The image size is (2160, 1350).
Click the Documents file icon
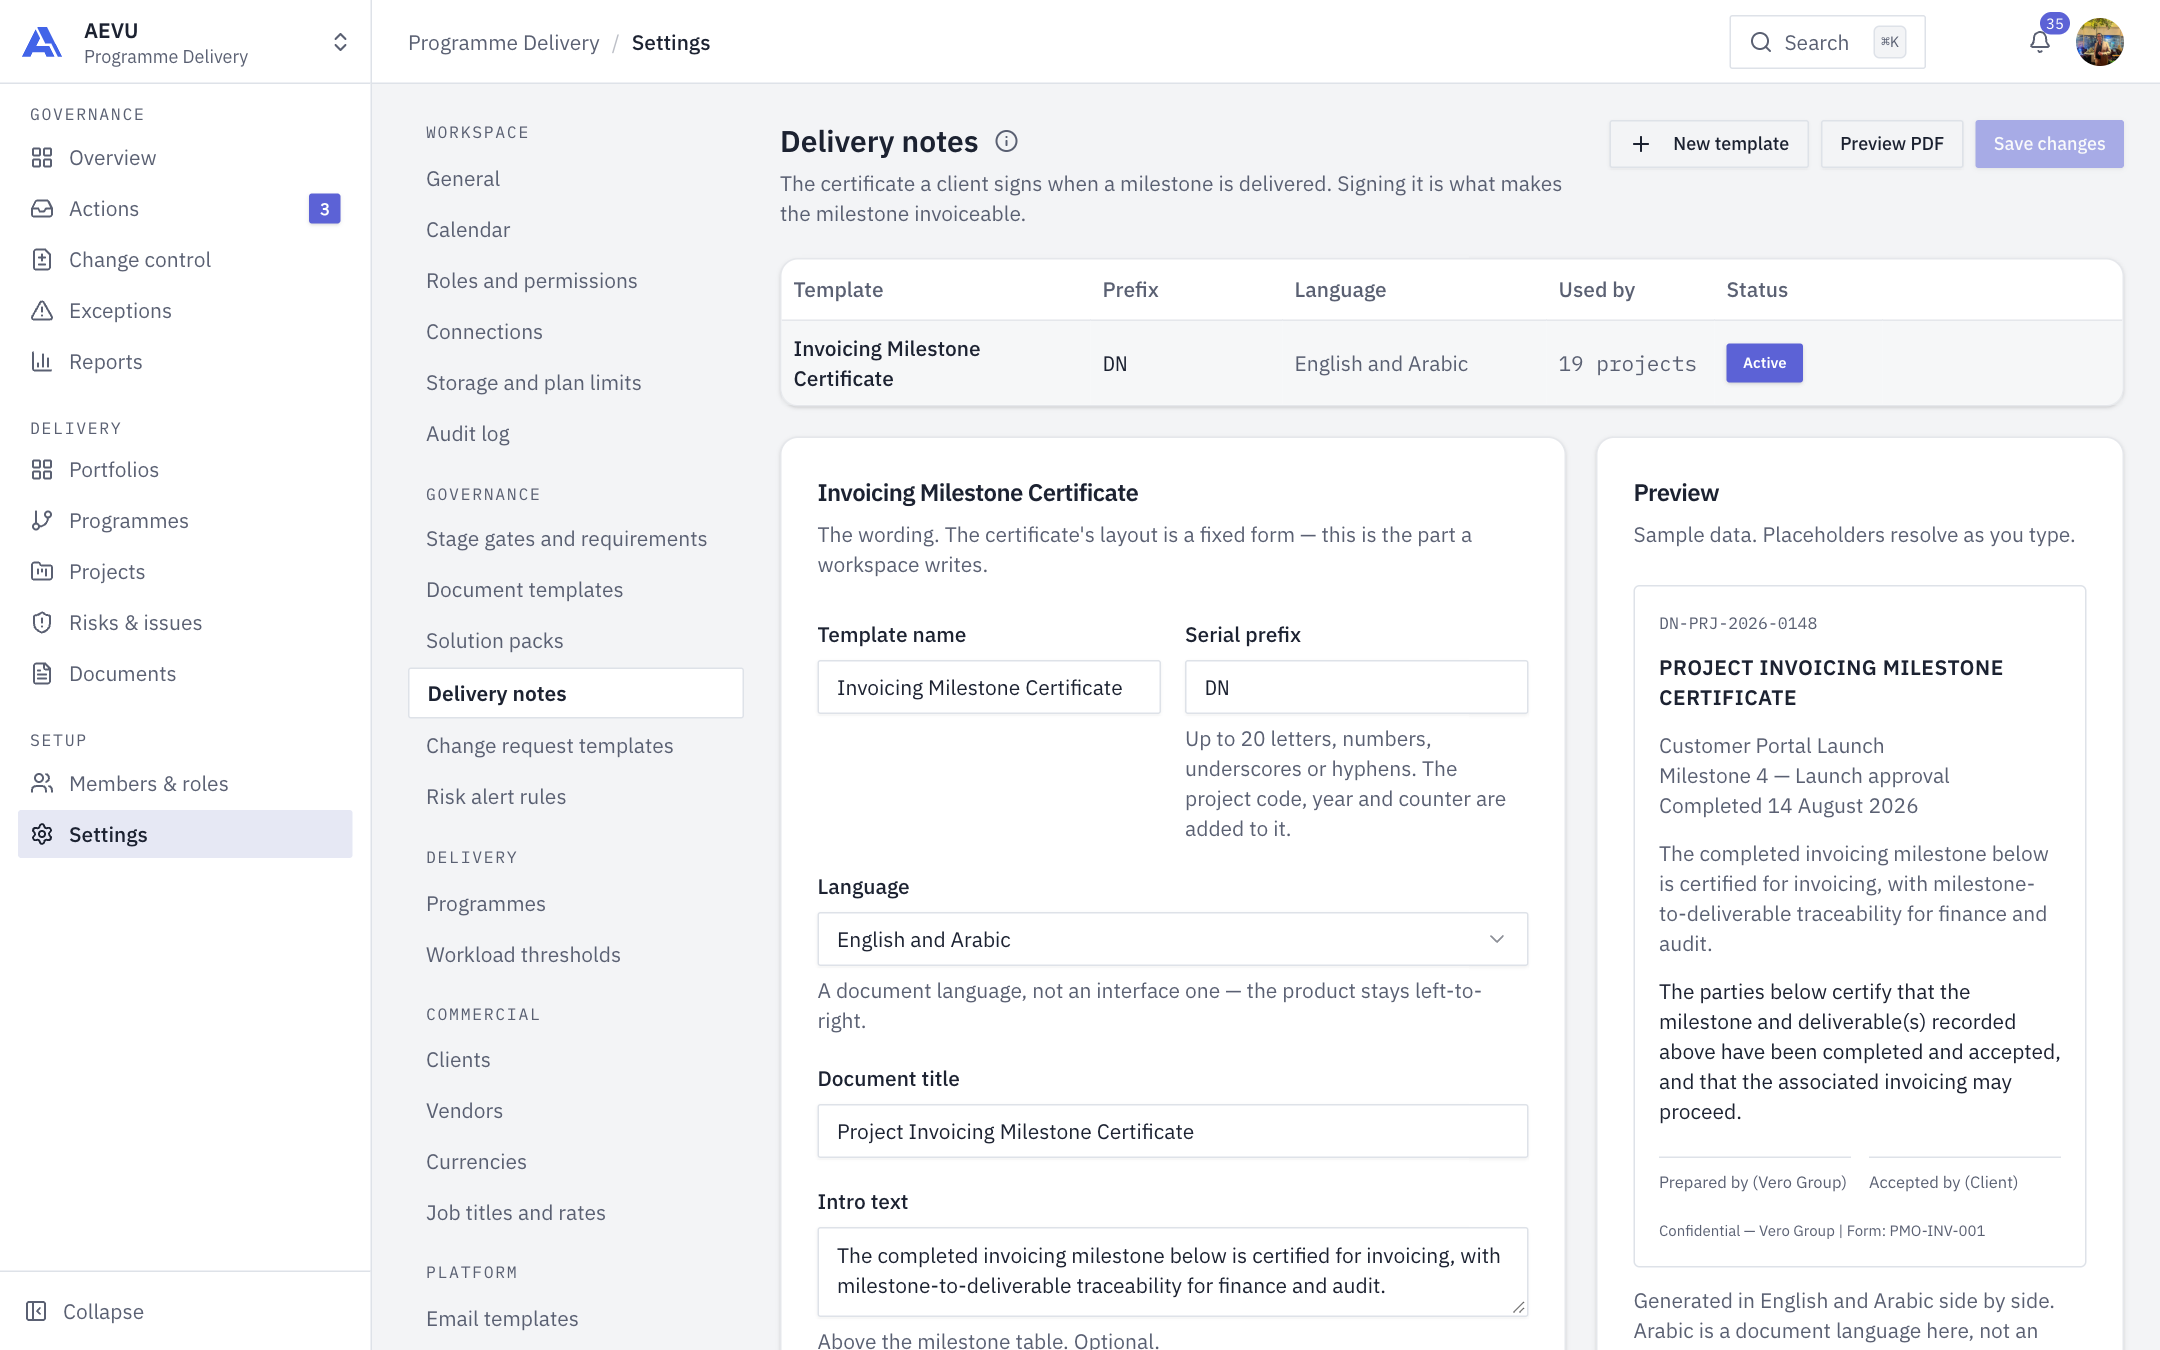pos(42,674)
